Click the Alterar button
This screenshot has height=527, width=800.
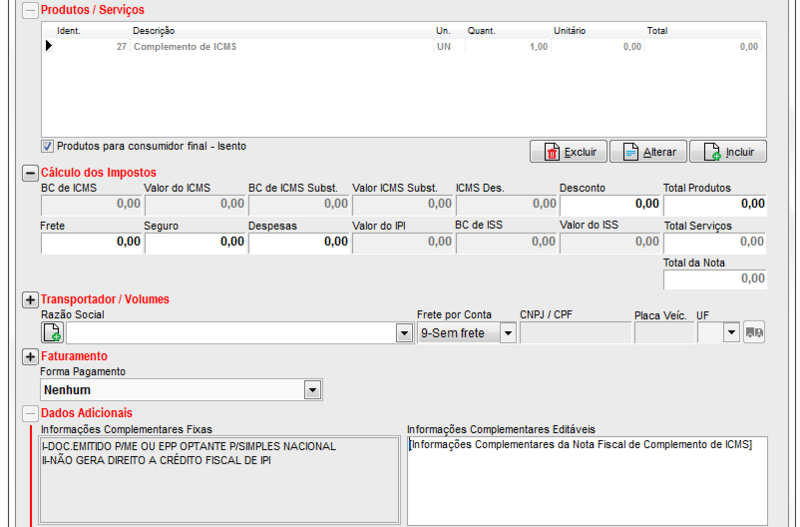tap(648, 152)
